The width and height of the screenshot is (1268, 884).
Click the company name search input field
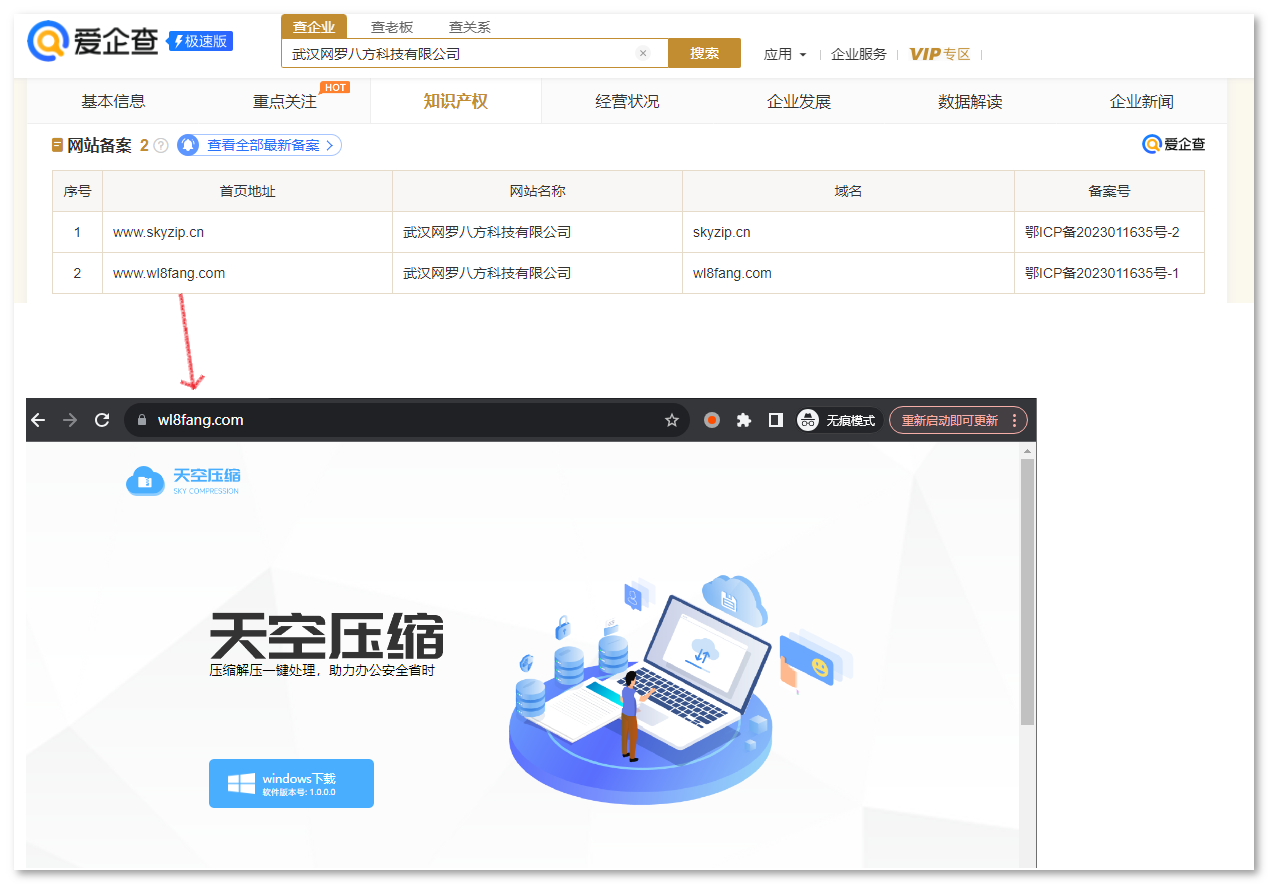460,54
